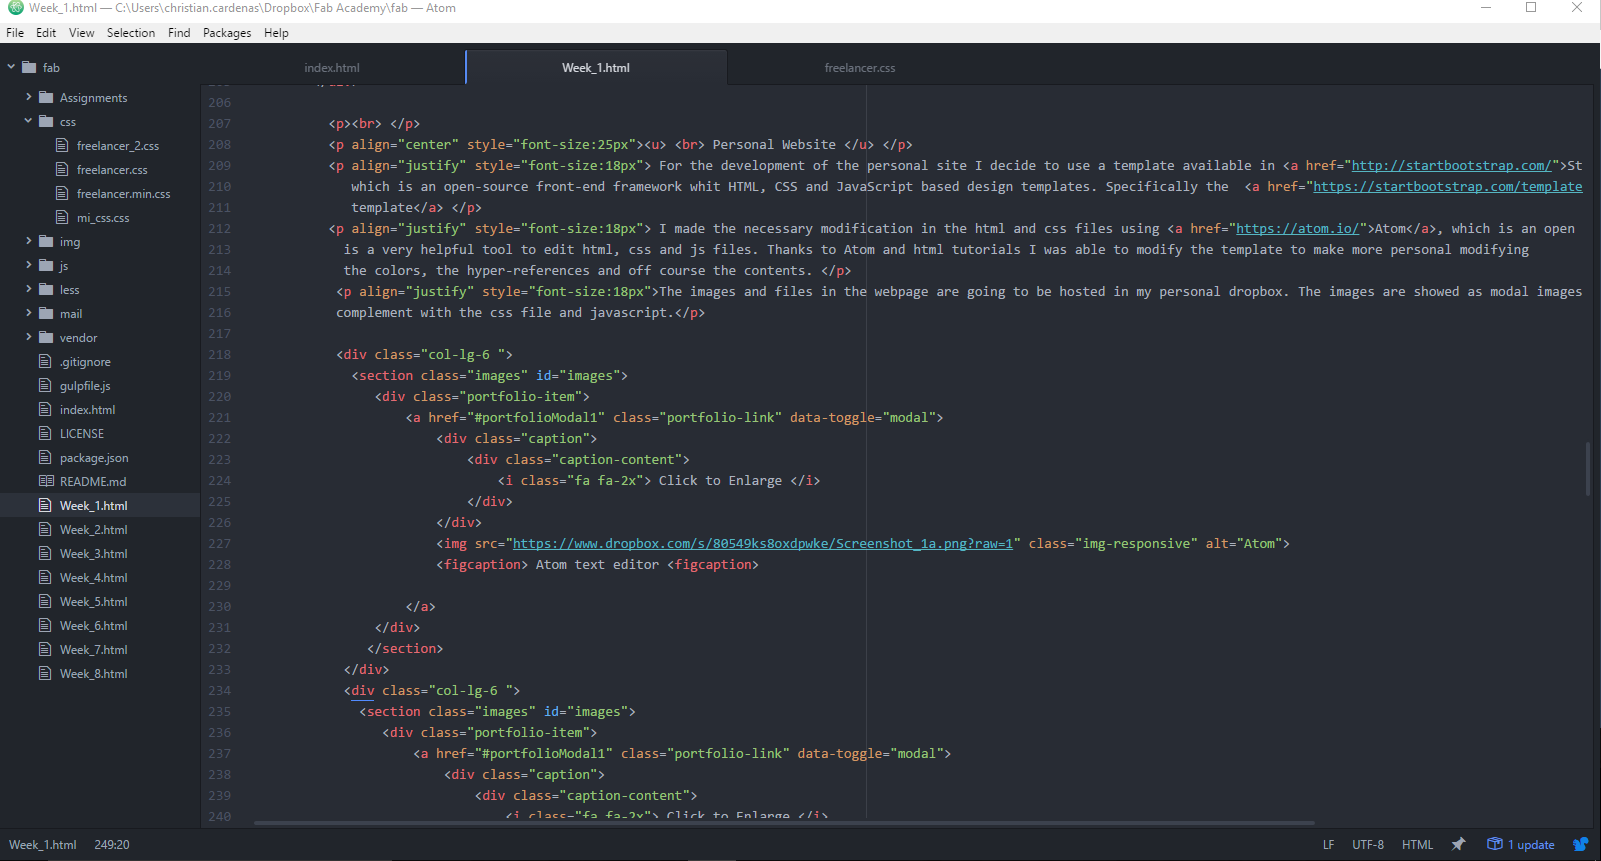Click the Atom app icon in title bar
Viewport: 1601px width, 861px height.
pos(15,8)
